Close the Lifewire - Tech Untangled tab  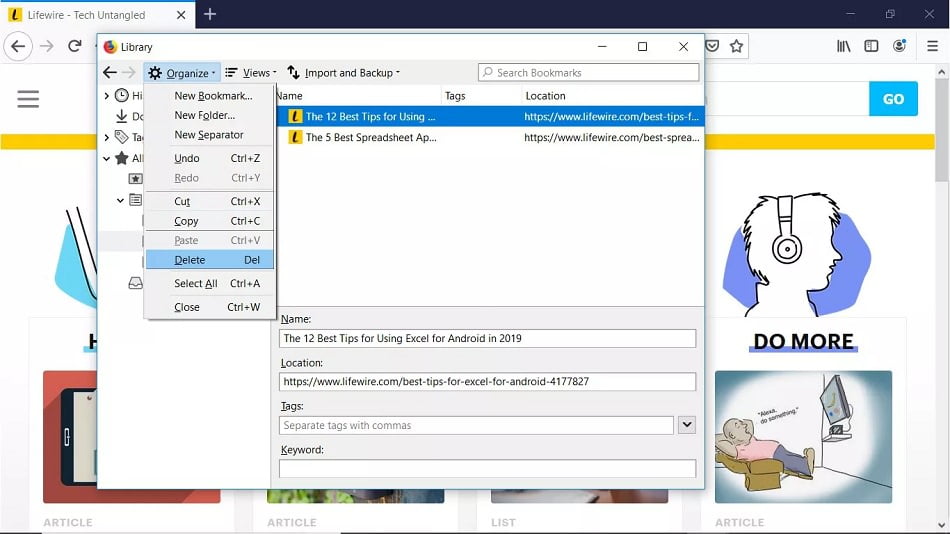[181, 15]
